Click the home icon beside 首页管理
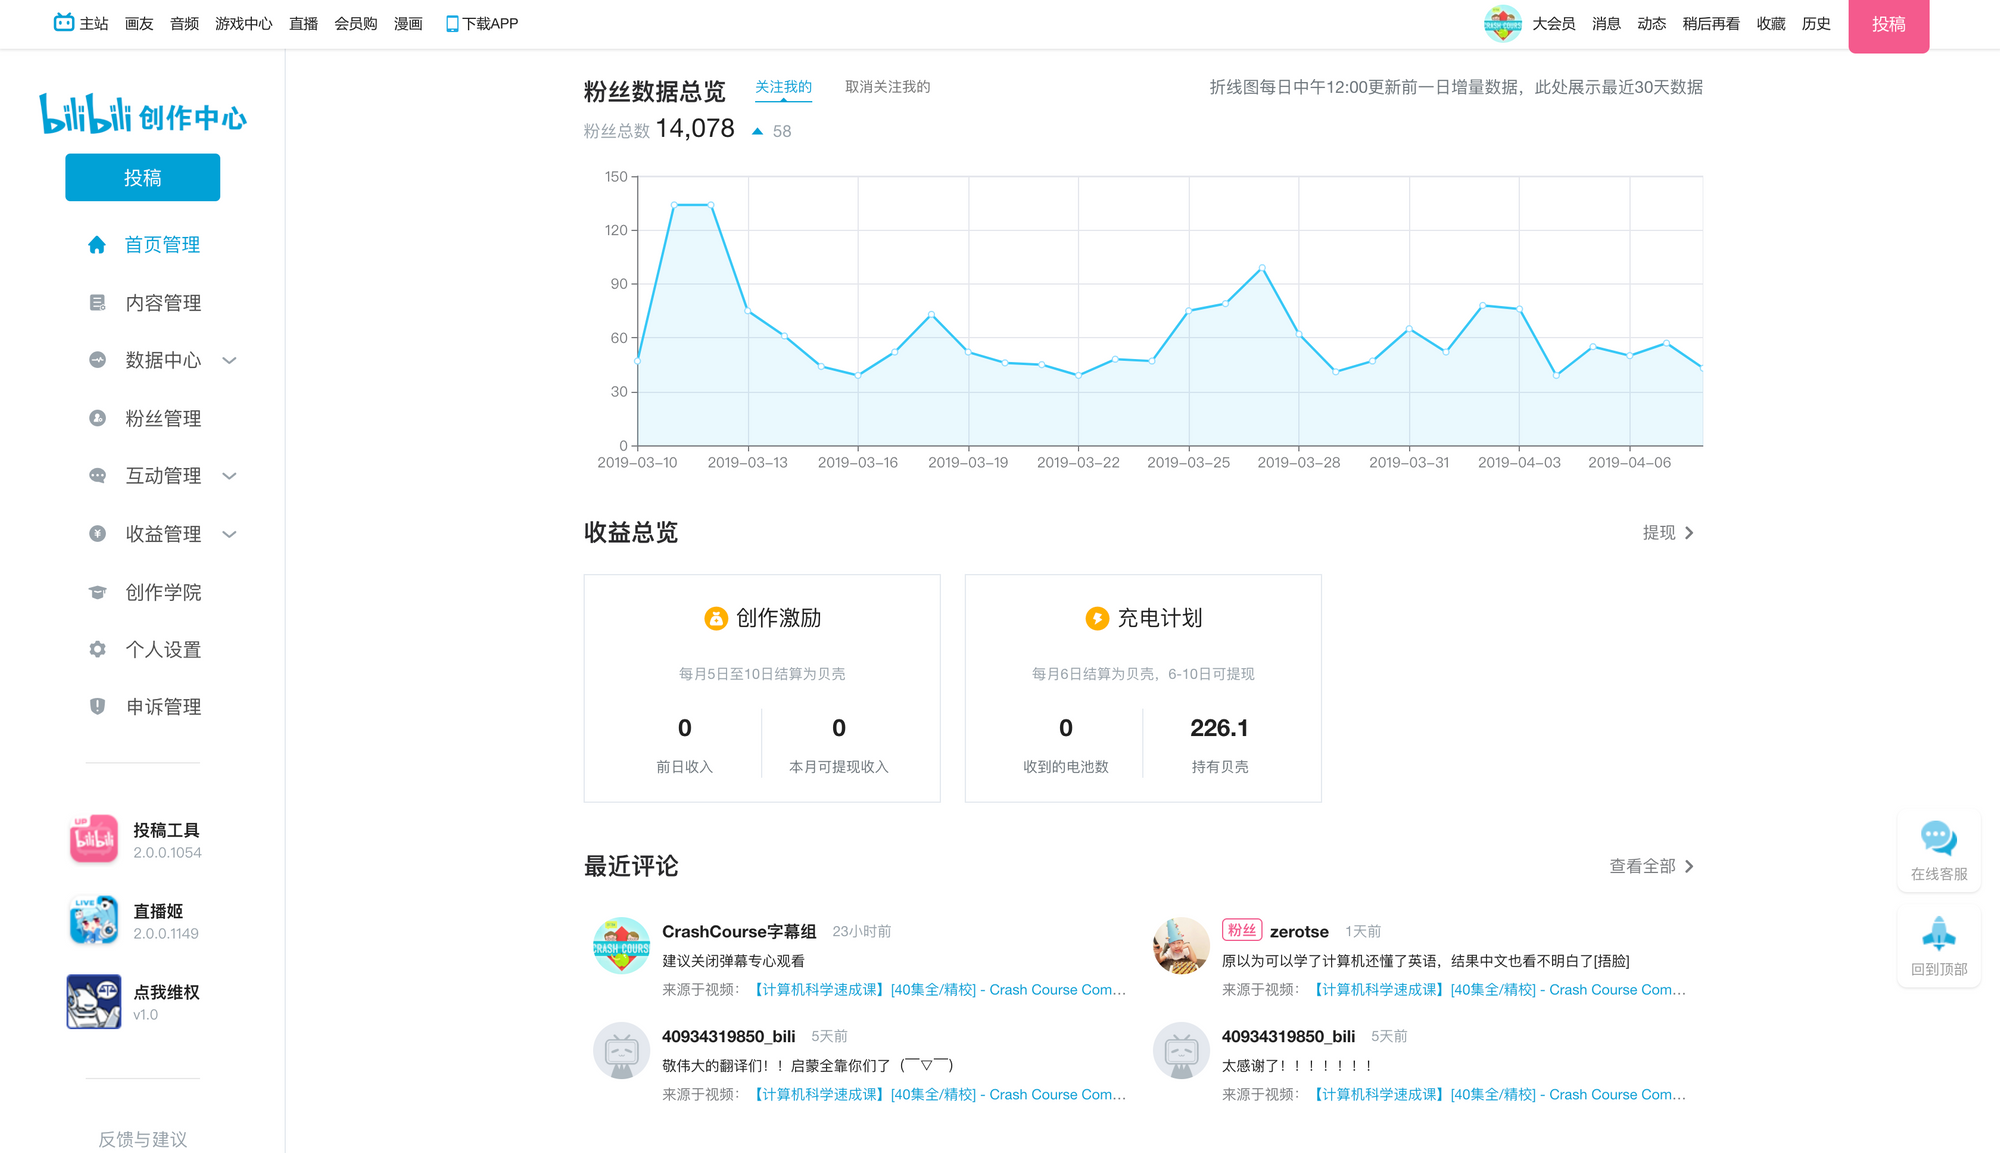This screenshot has width=2000, height=1153. pyautogui.click(x=97, y=245)
